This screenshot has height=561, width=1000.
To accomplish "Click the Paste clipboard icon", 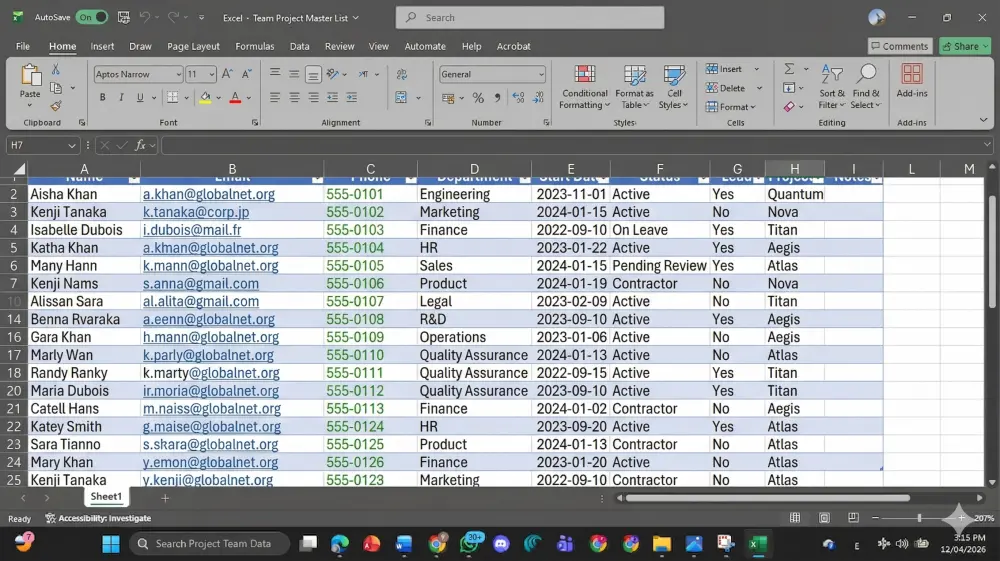I will click(30, 76).
